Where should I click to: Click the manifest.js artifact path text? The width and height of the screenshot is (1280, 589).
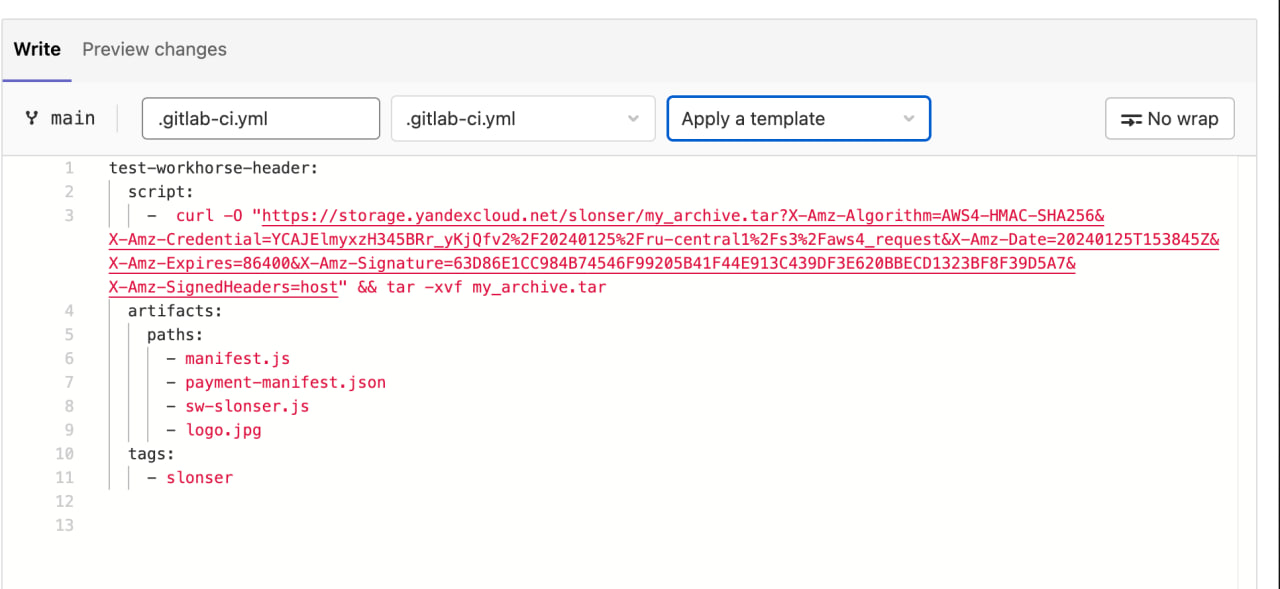click(x=238, y=358)
